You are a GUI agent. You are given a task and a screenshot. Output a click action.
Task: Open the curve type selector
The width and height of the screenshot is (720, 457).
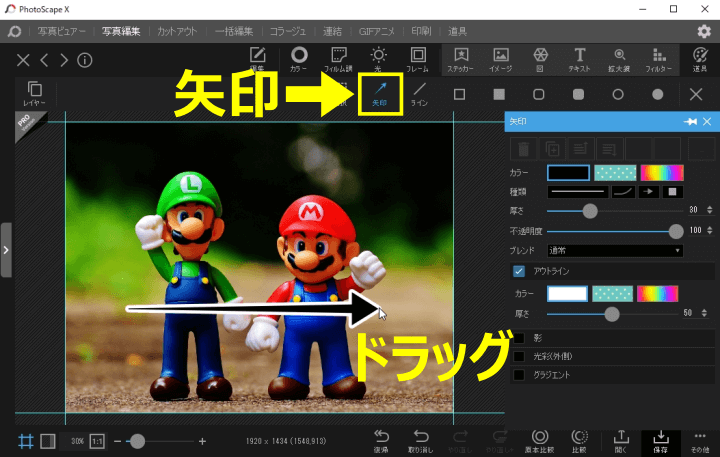point(623,192)
